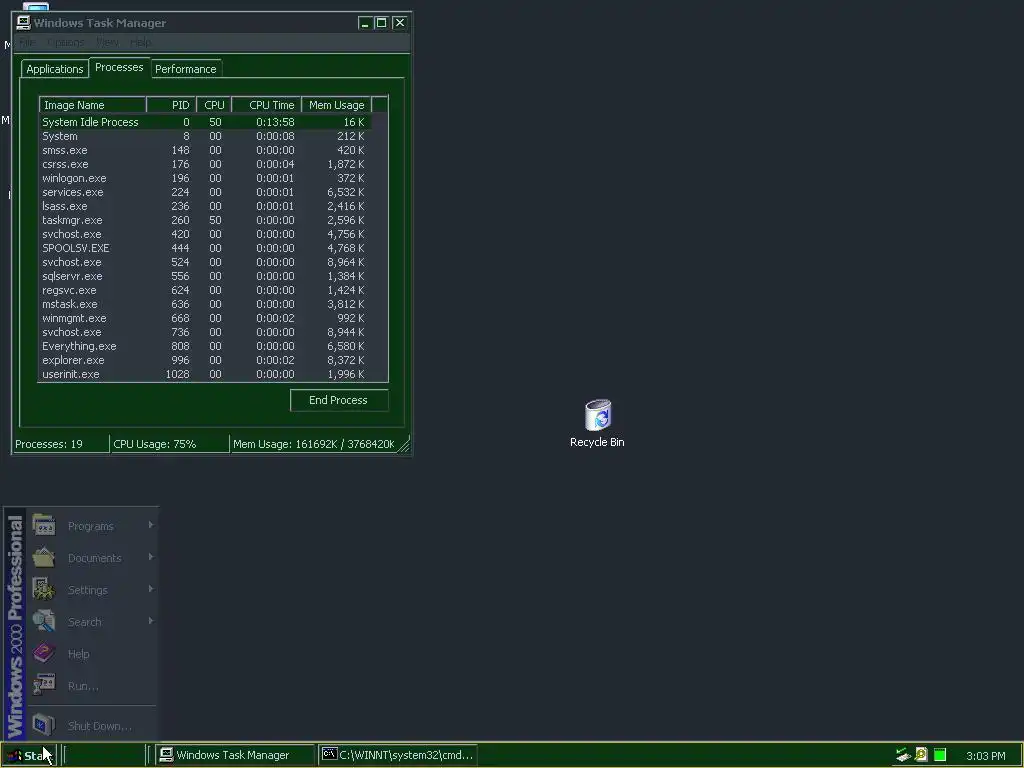This screenshot has width=1024, height=768.
Task: Click the Settings icon in Start menu
Action: (x=44, y=589)
